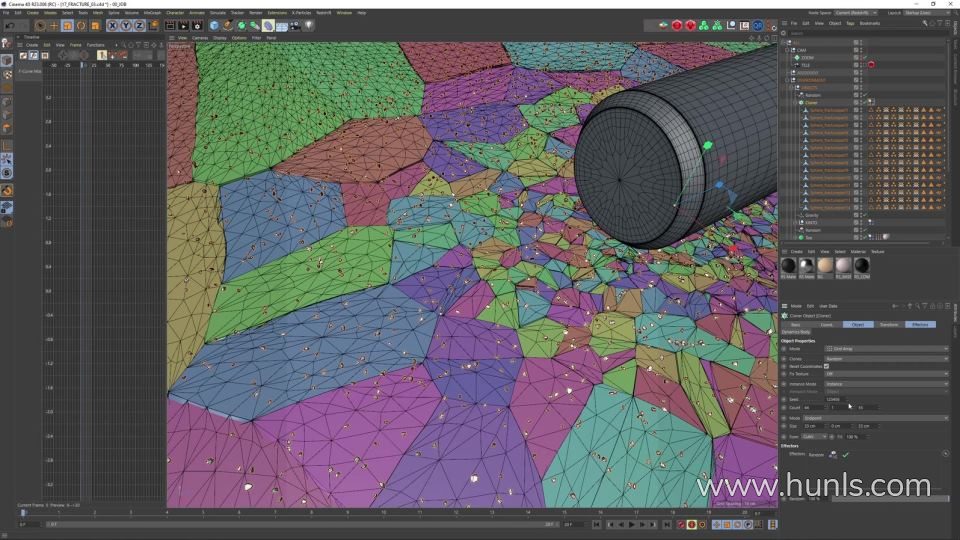Open the Edit Render Settings icon
This screenshot has width=960, height=540.
(197, 26)
